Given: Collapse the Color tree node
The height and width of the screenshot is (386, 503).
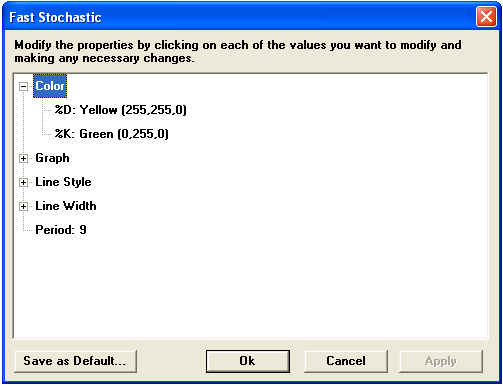Looking at the screenshot, I should pos(23,87).
